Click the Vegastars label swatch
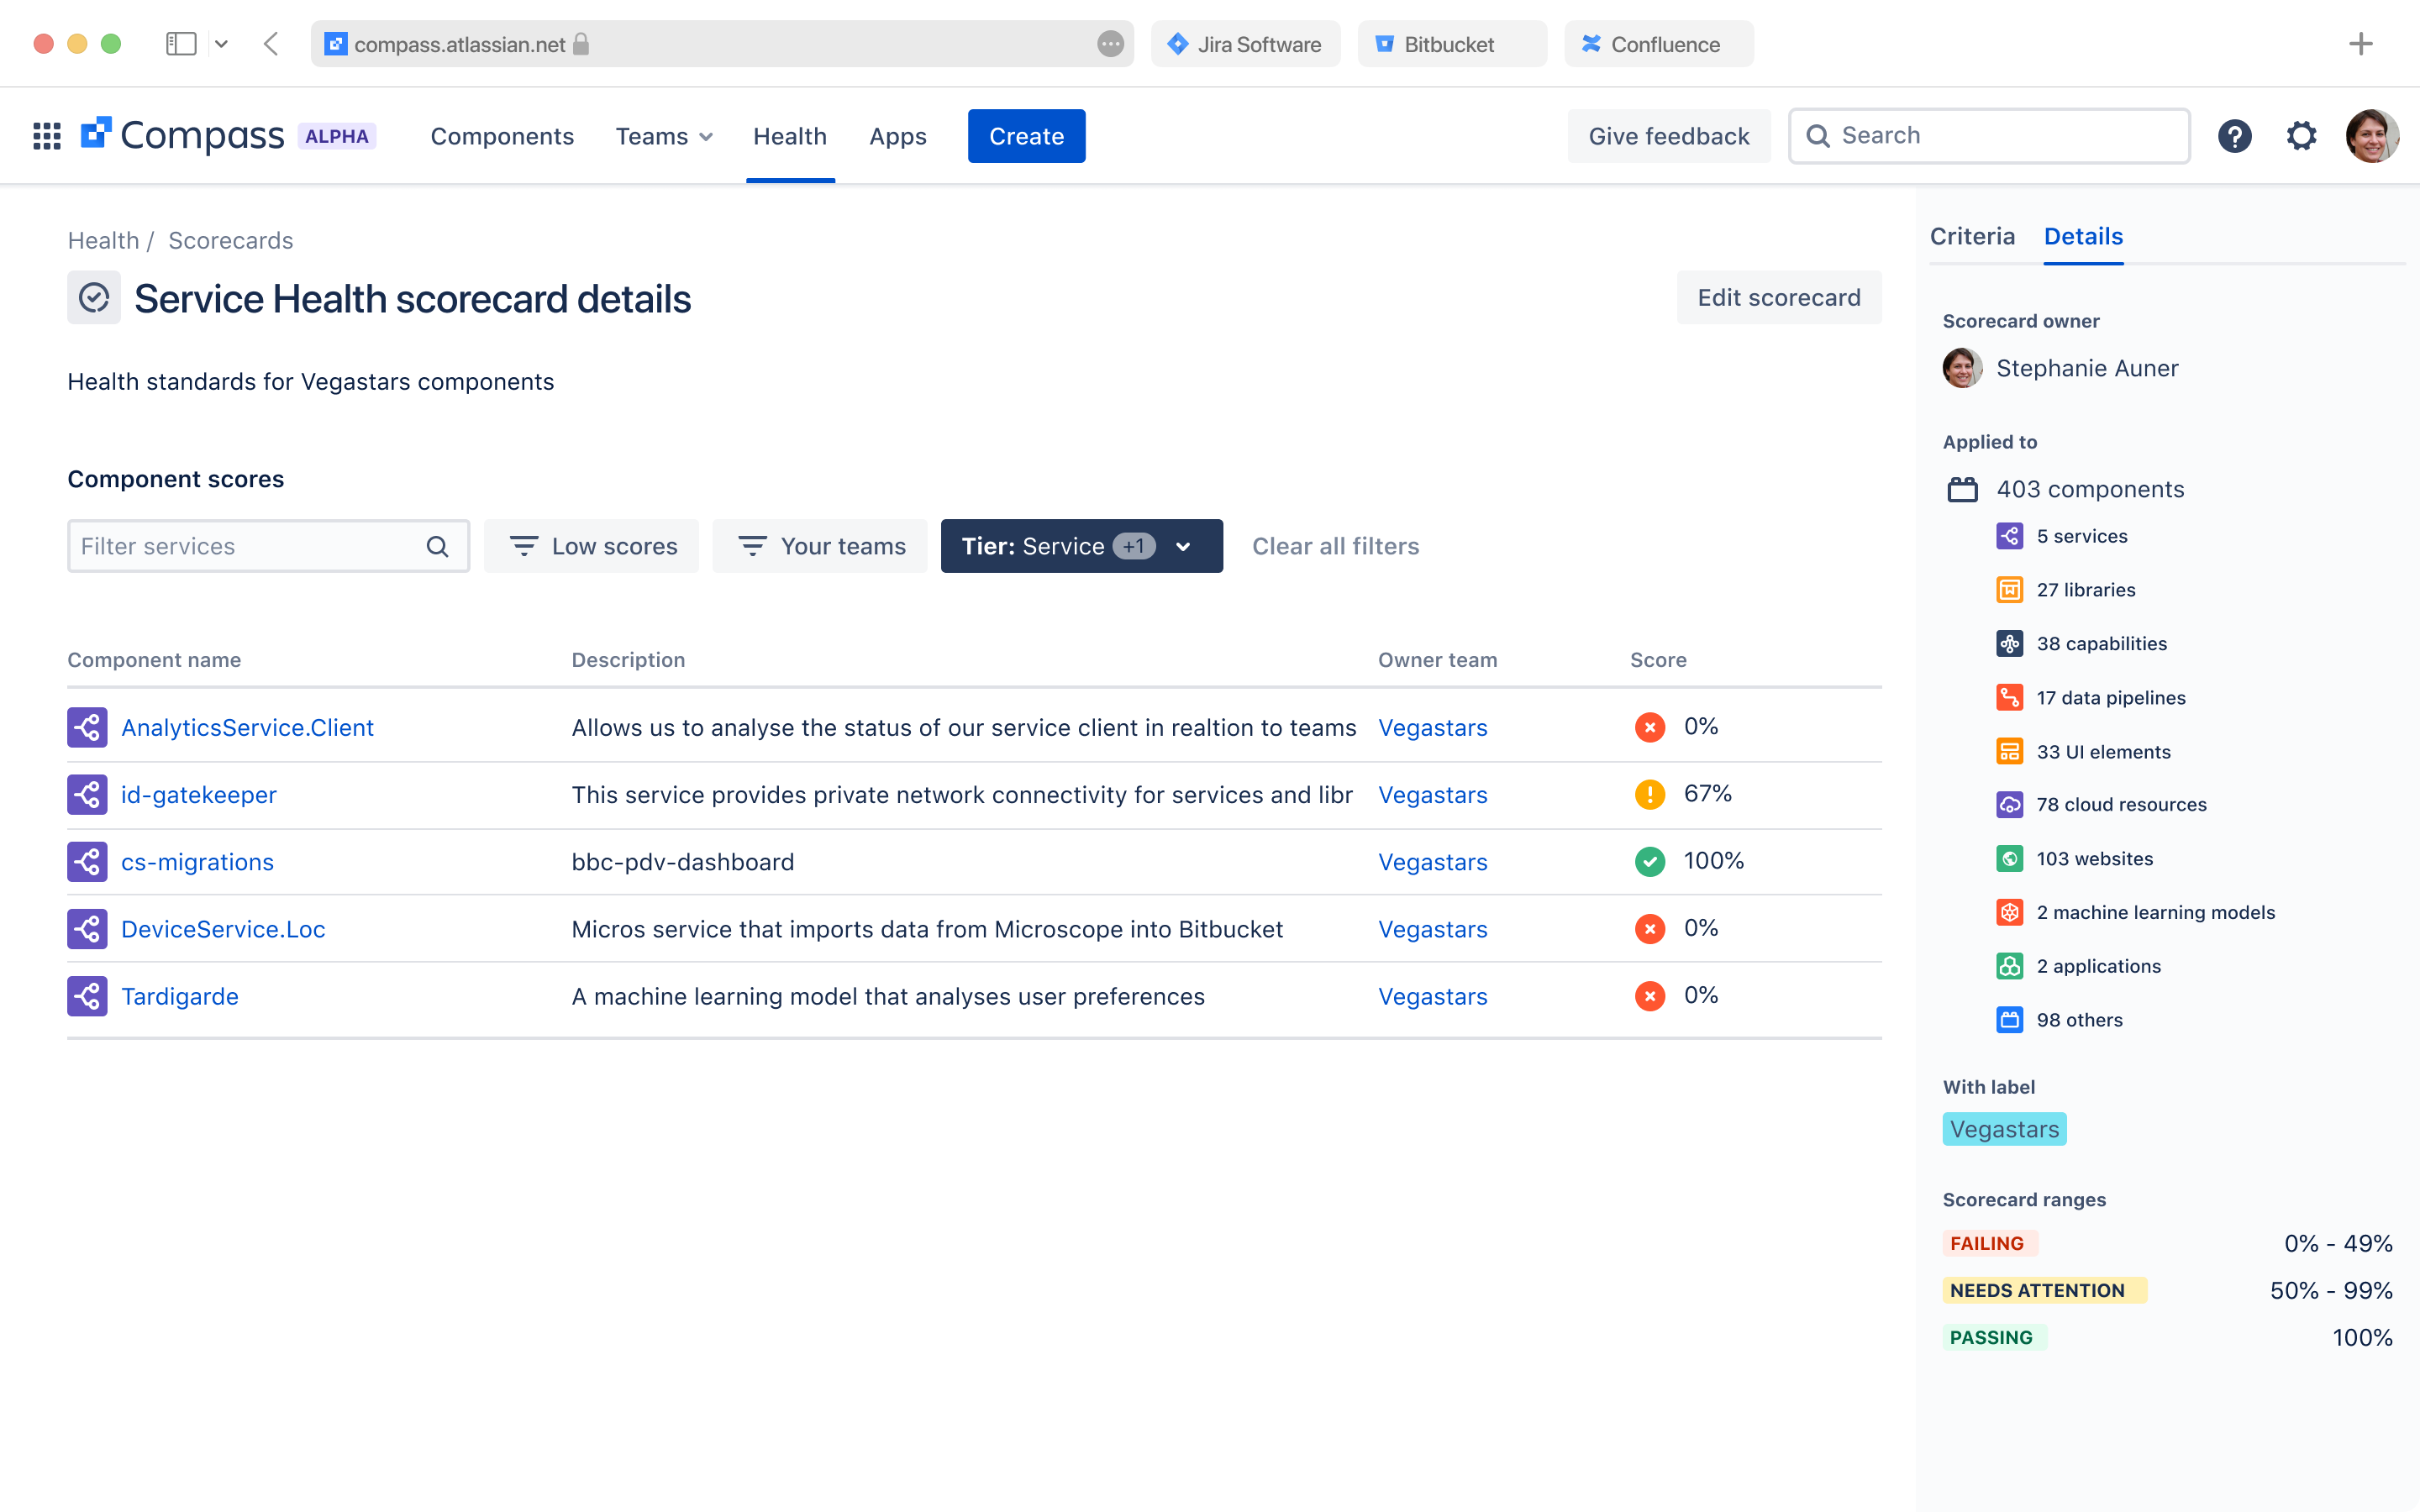The height and width of the screenshot is (1512, 2420). point(2004,1129)
